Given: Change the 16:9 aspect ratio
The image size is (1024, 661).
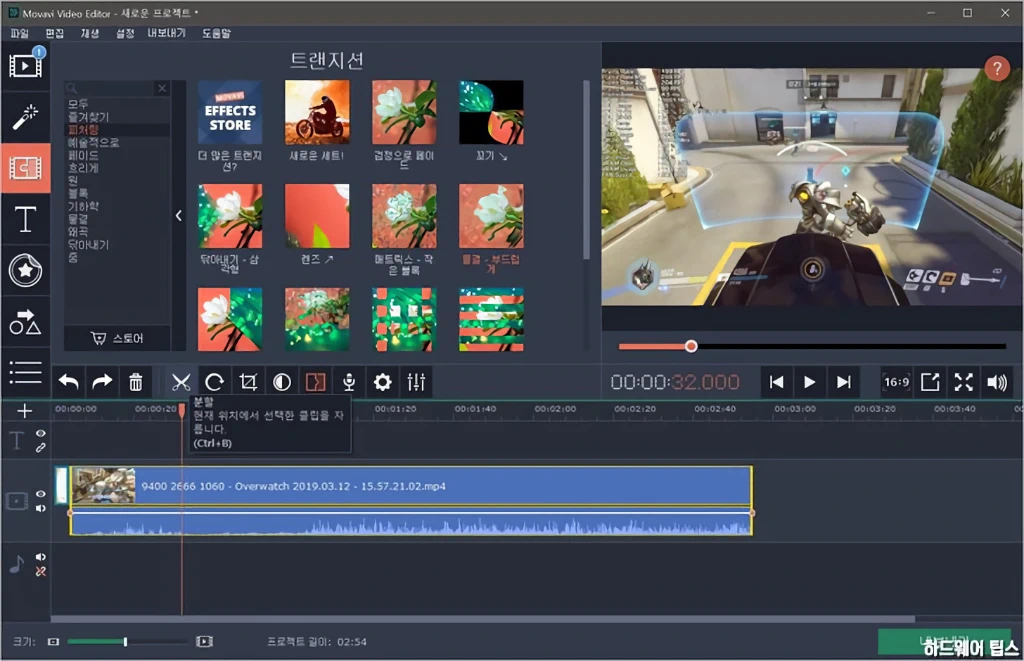Looking at the screenshot, I should coord(896,382).
